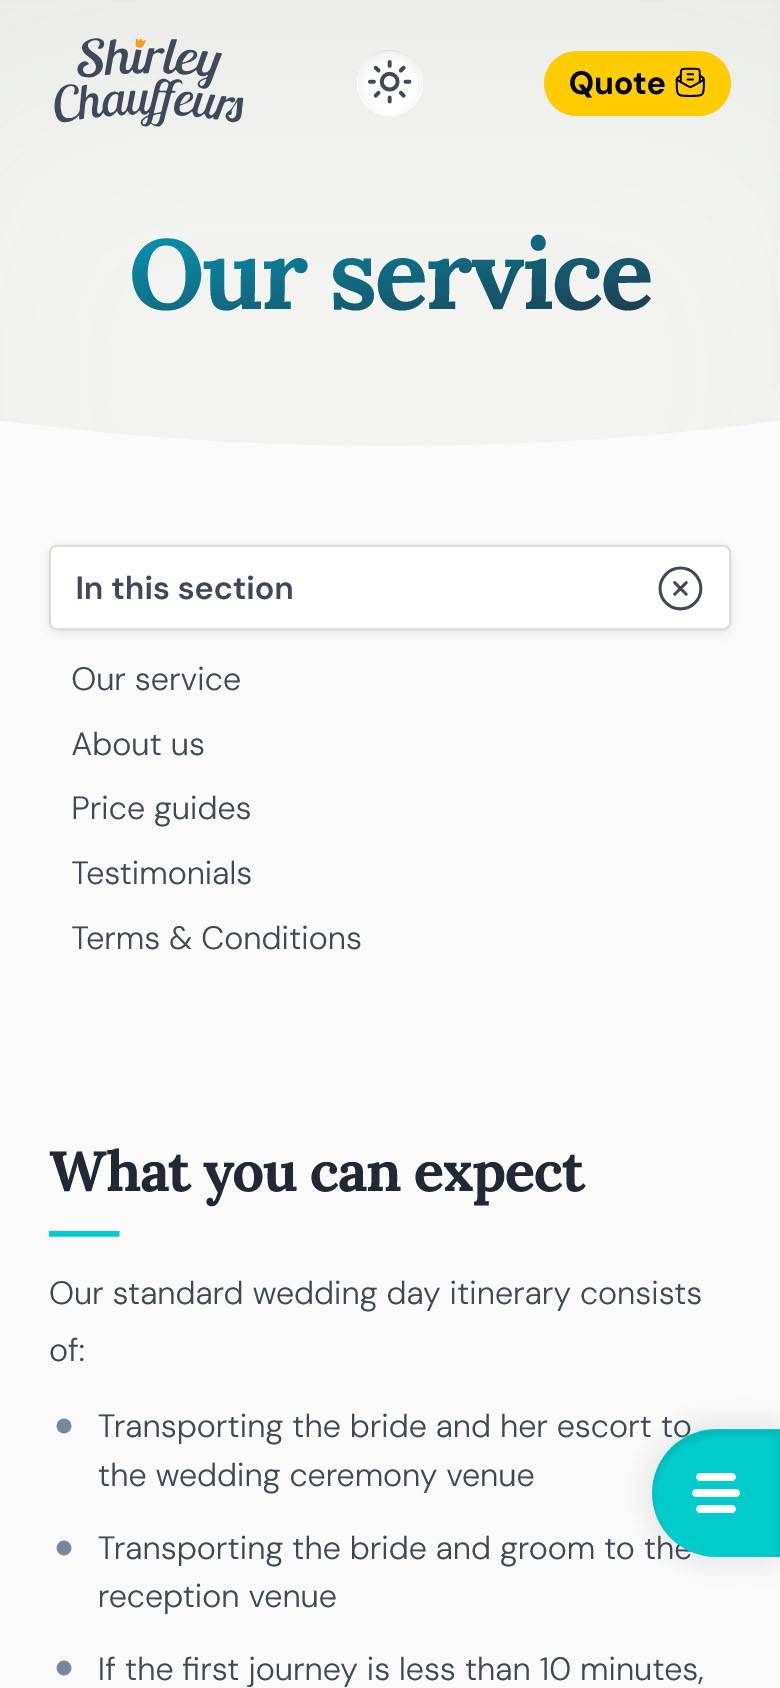Image resolution: width=780 pixels, height=1688 pixels.
Task: Open "Terms & Conditions" link
Action: click(x=216, y=939)
